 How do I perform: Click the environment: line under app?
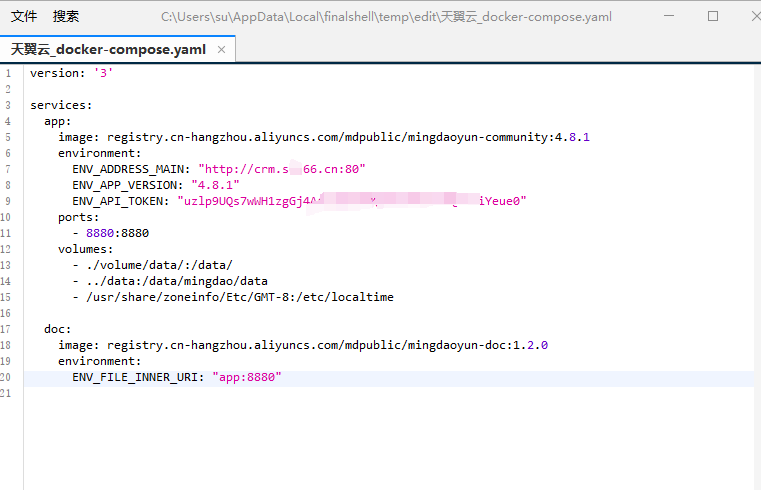[99, 153]
